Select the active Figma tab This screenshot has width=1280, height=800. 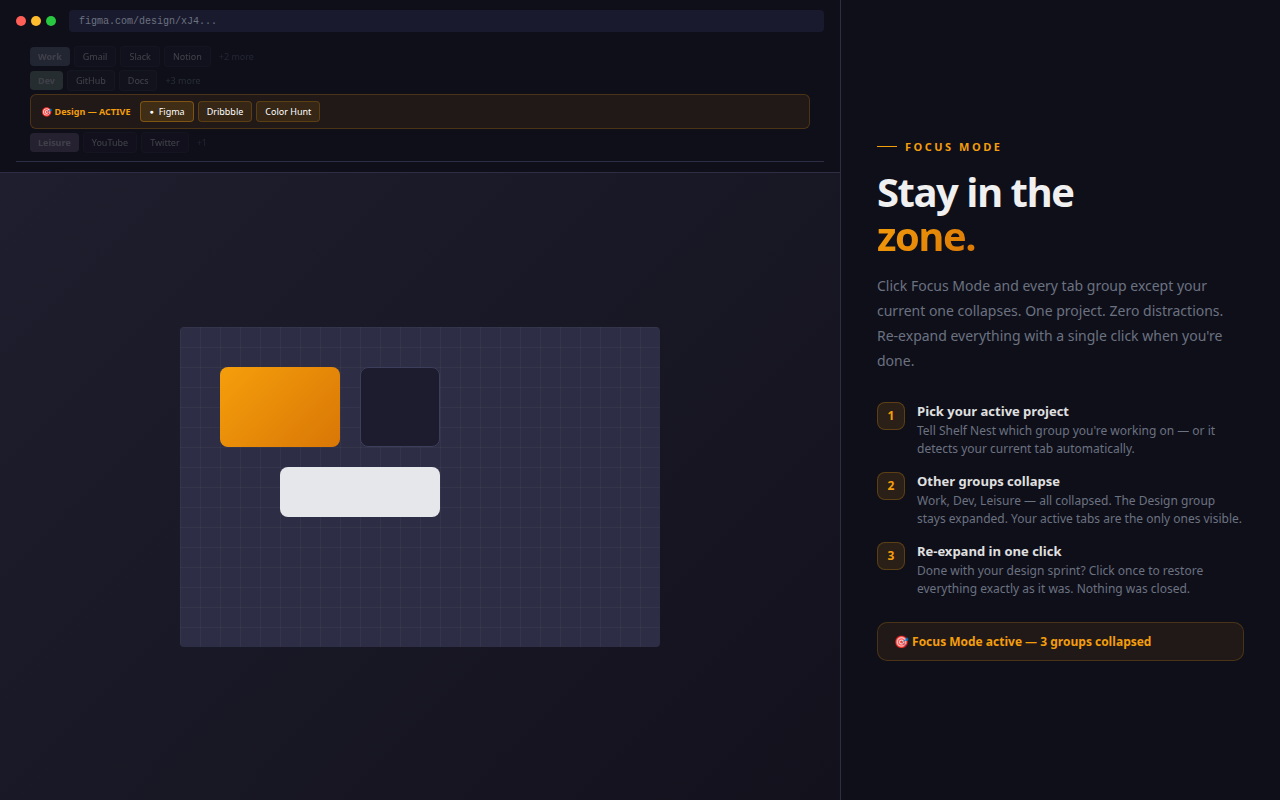(x=167, y=112)
